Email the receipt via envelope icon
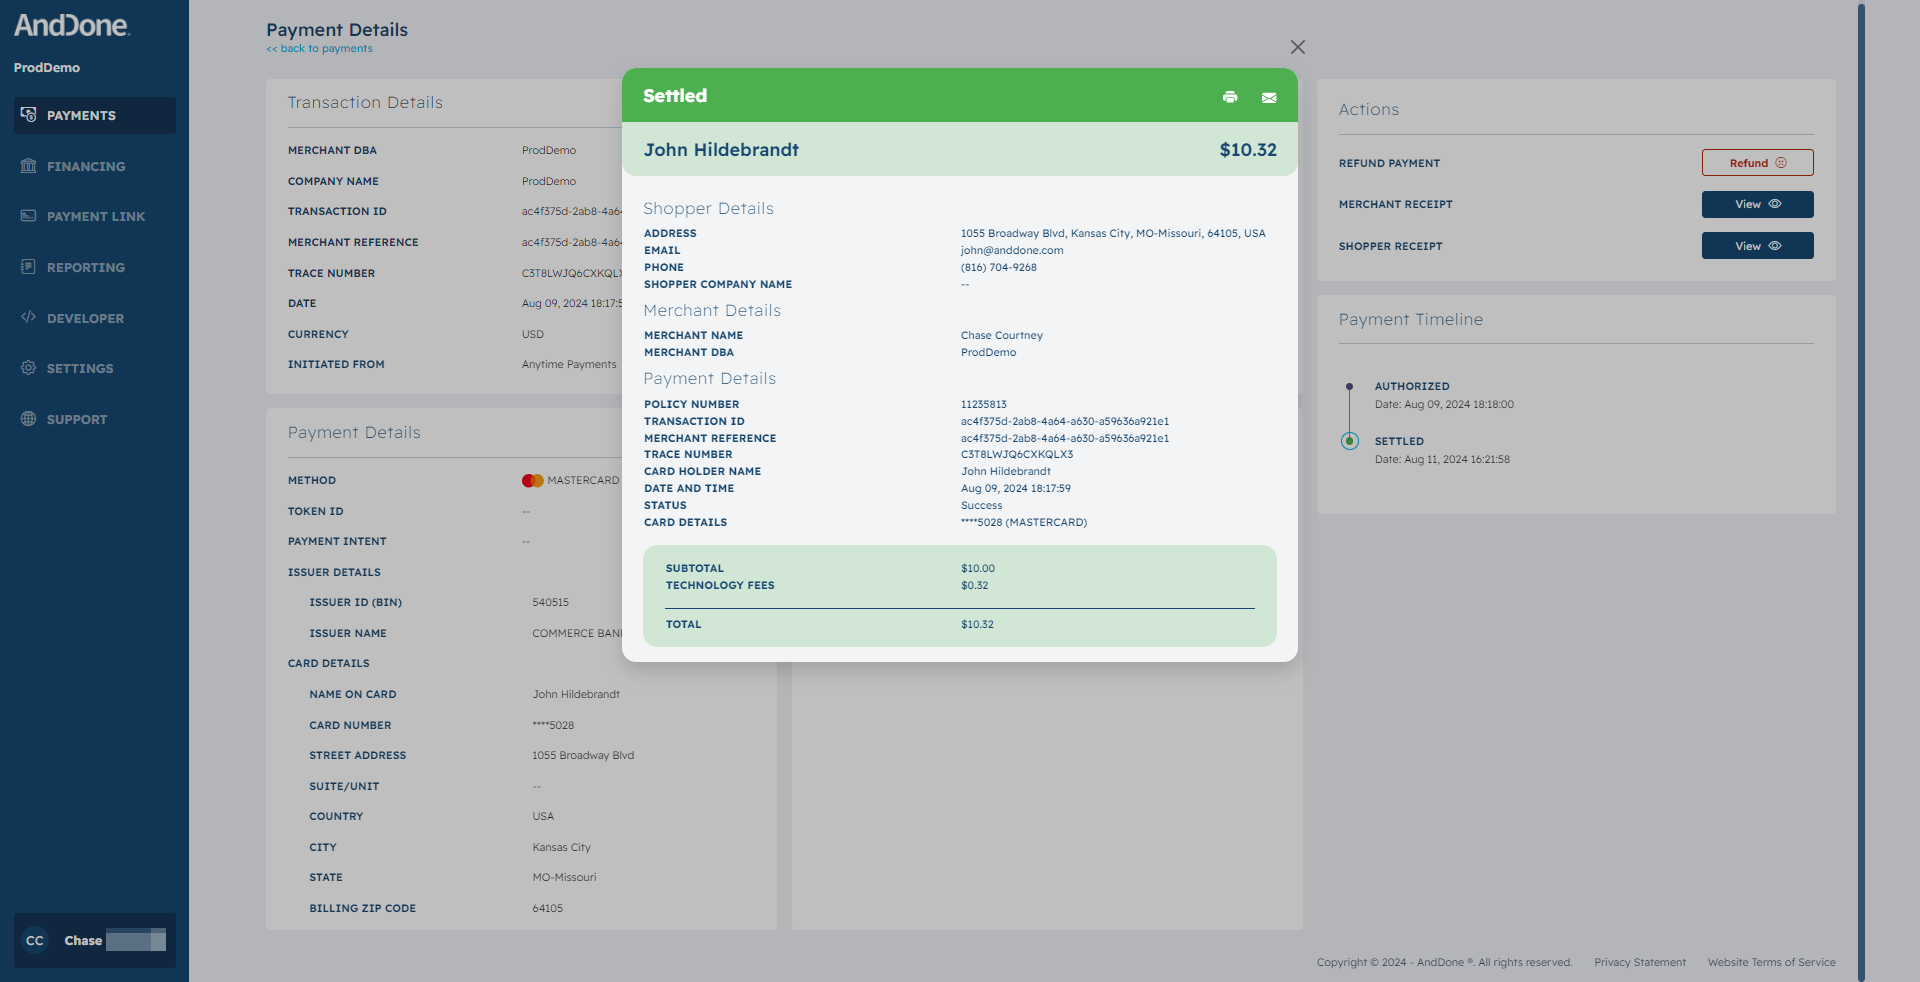Screen dimensions: 1920x982 (x=1269, y=98)
